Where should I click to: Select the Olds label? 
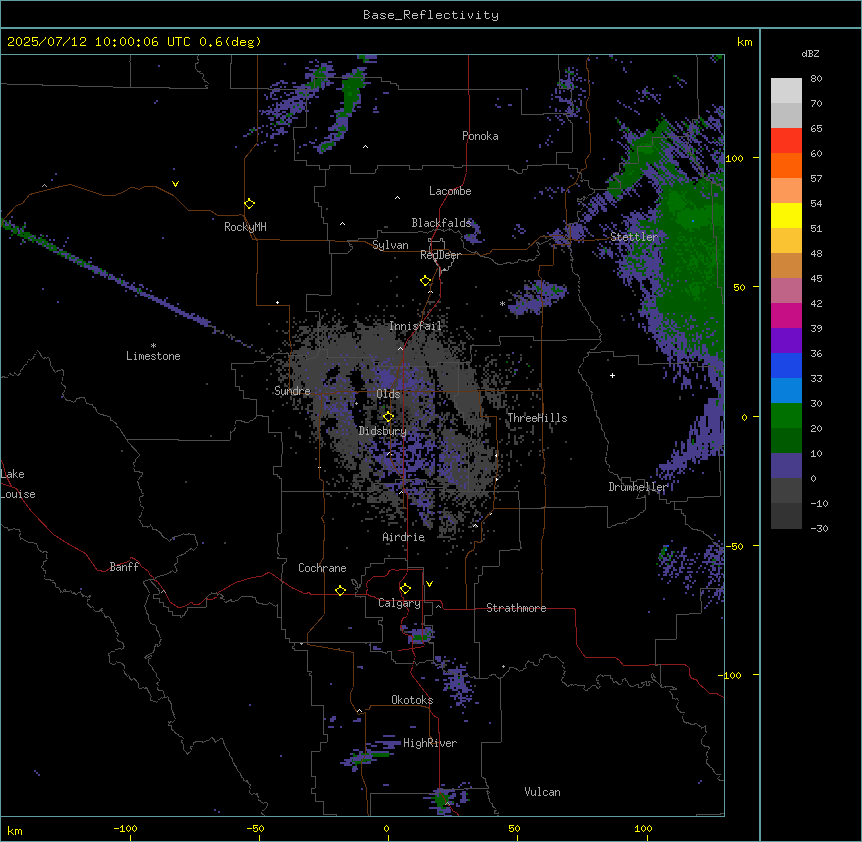pos(388,394)
